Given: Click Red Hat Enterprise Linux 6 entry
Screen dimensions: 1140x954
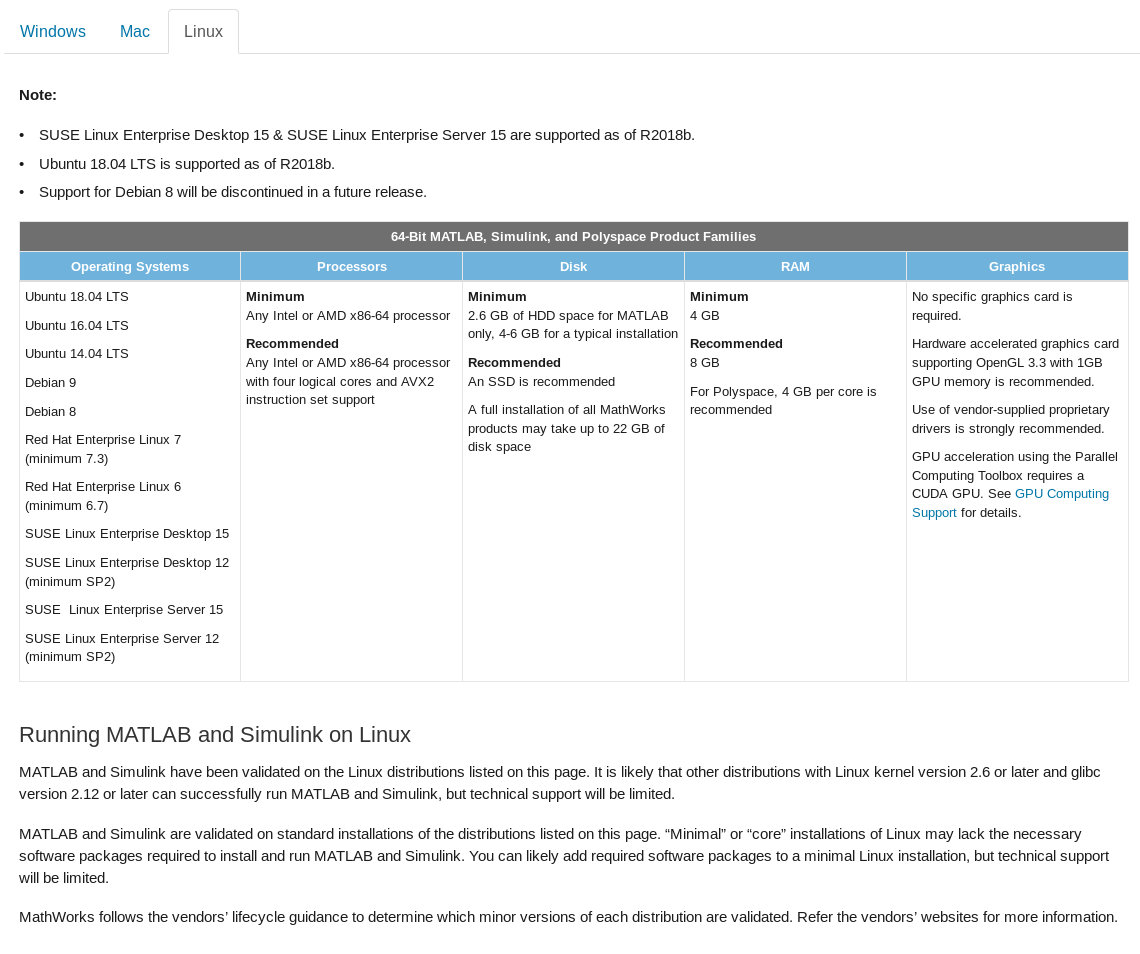Looking at the screenshot, I should point(103,496).
